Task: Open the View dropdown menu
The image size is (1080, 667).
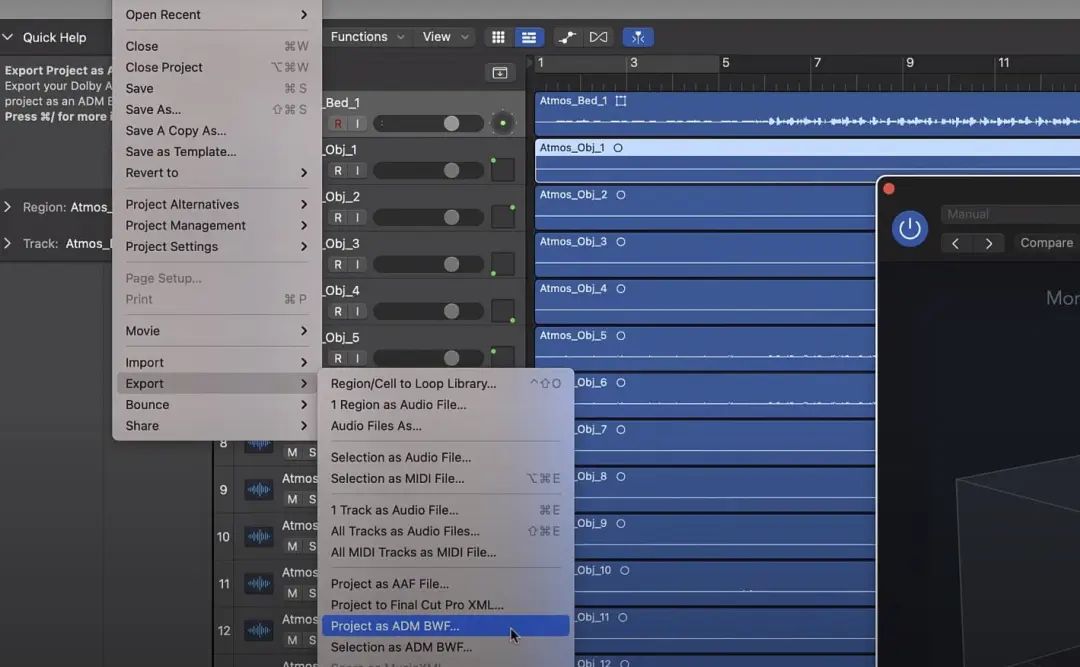Action: point(445,37)
